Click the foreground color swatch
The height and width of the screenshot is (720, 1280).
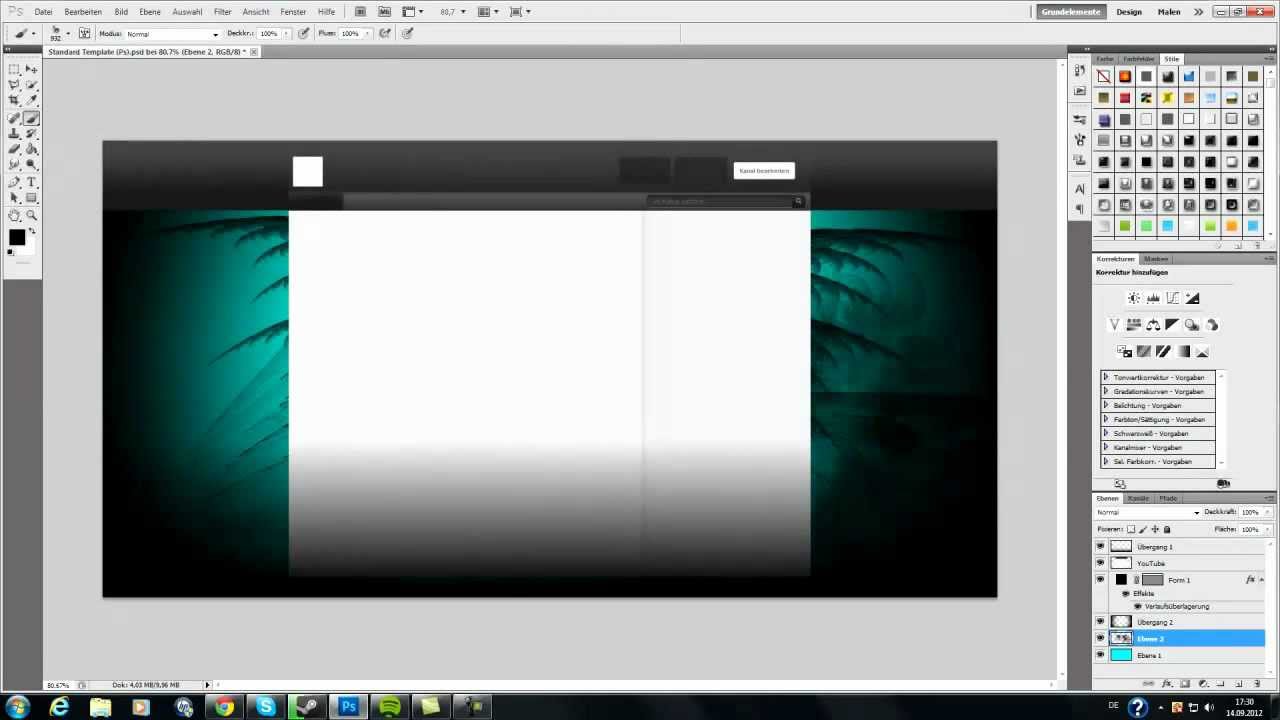click(x=17, y=237)
